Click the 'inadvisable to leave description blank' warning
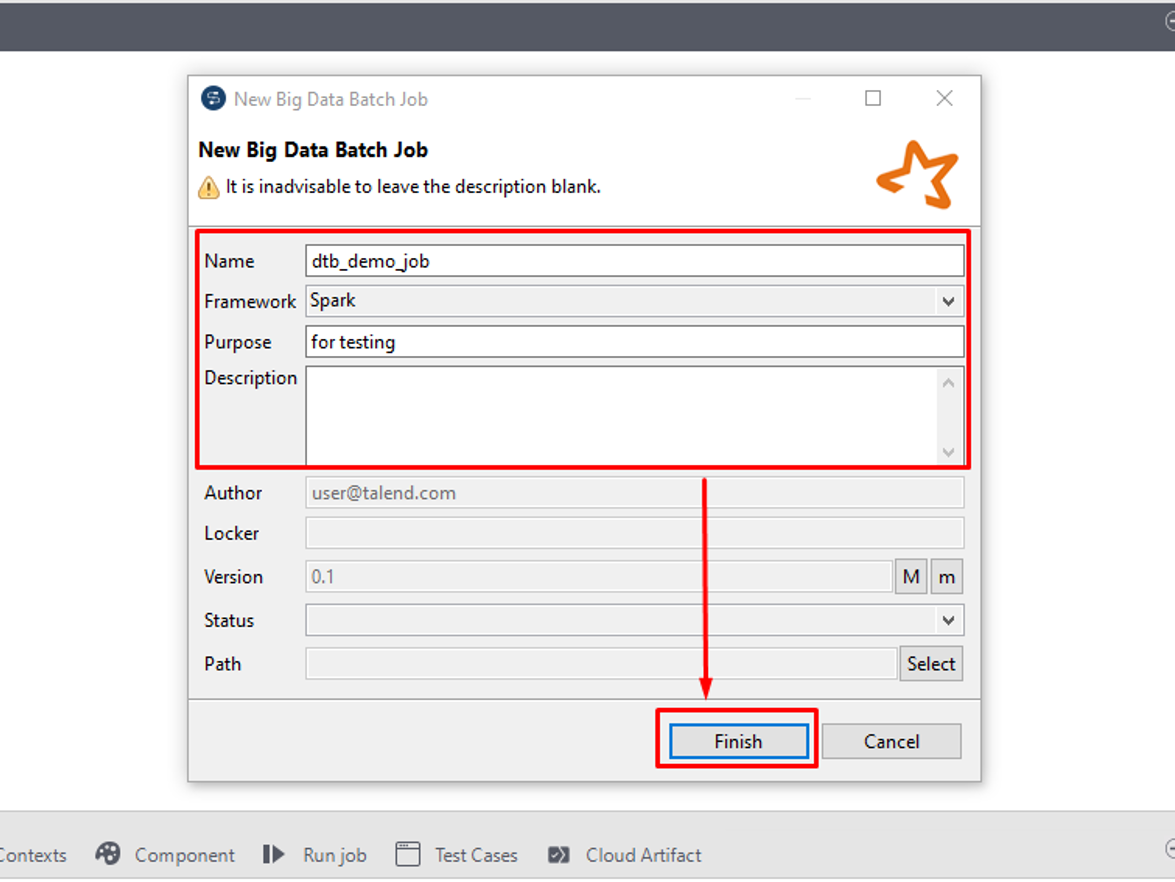Image resolution: width=1175 pixels, height=882 pixels. tap(413, 187)
